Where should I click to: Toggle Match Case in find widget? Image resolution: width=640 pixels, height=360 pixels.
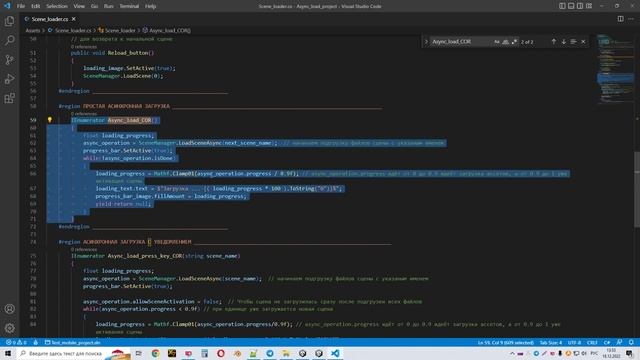[497, 42]
